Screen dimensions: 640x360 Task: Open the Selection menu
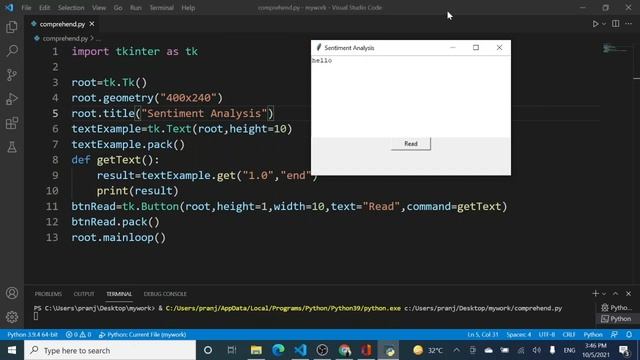click(71, 8)
